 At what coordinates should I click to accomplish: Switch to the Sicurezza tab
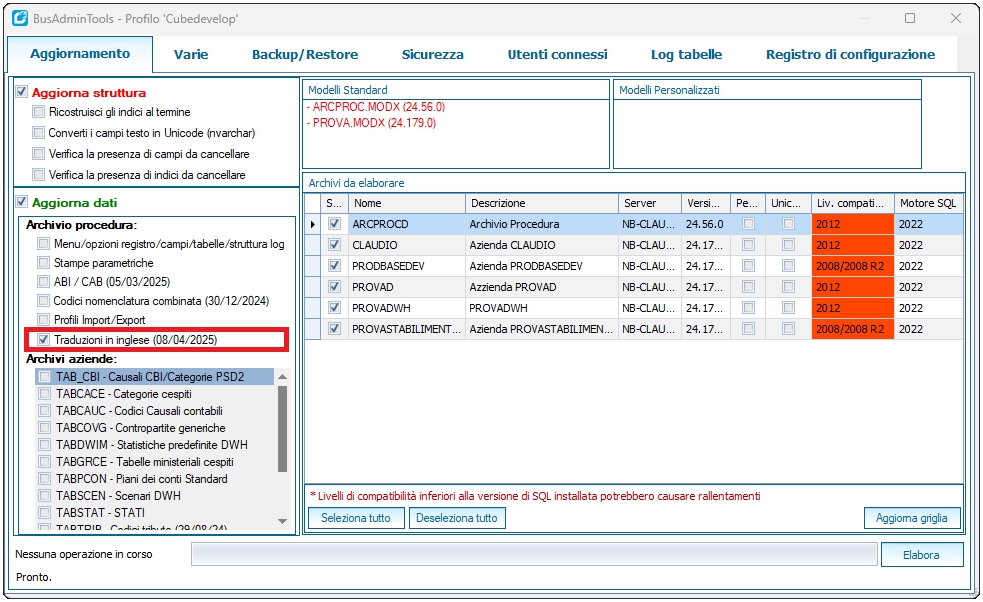pos(432,55)
